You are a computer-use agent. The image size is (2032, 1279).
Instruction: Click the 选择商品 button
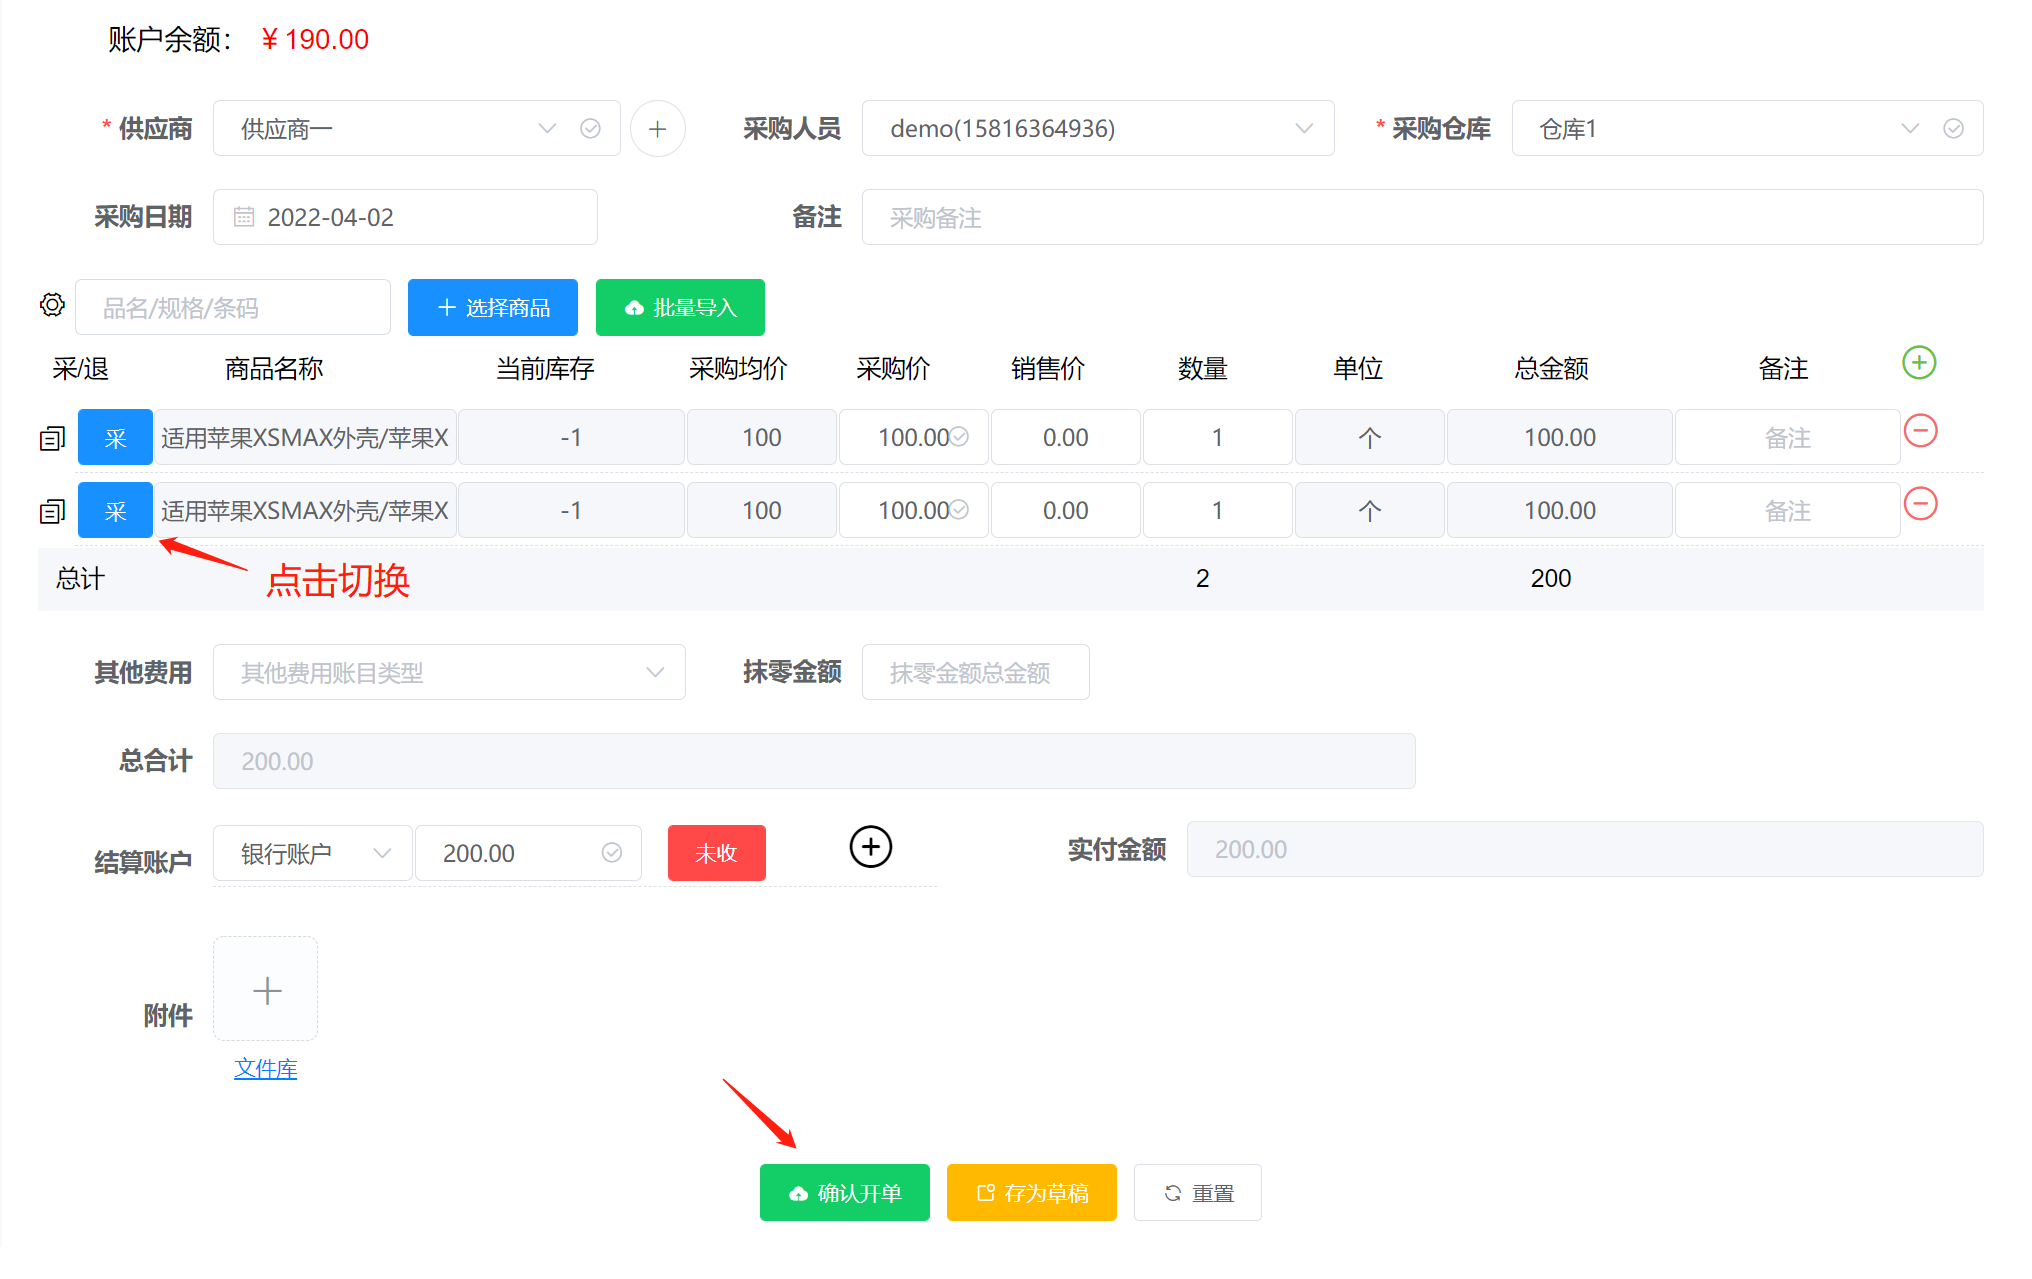493,307
